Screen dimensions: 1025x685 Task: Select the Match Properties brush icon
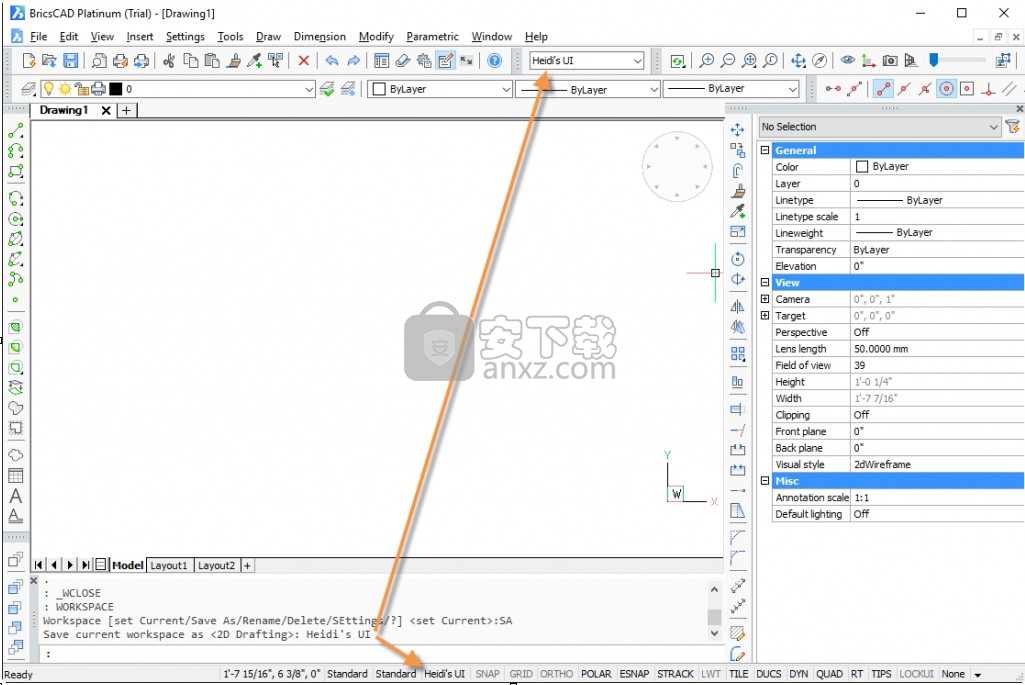[233, 61]
